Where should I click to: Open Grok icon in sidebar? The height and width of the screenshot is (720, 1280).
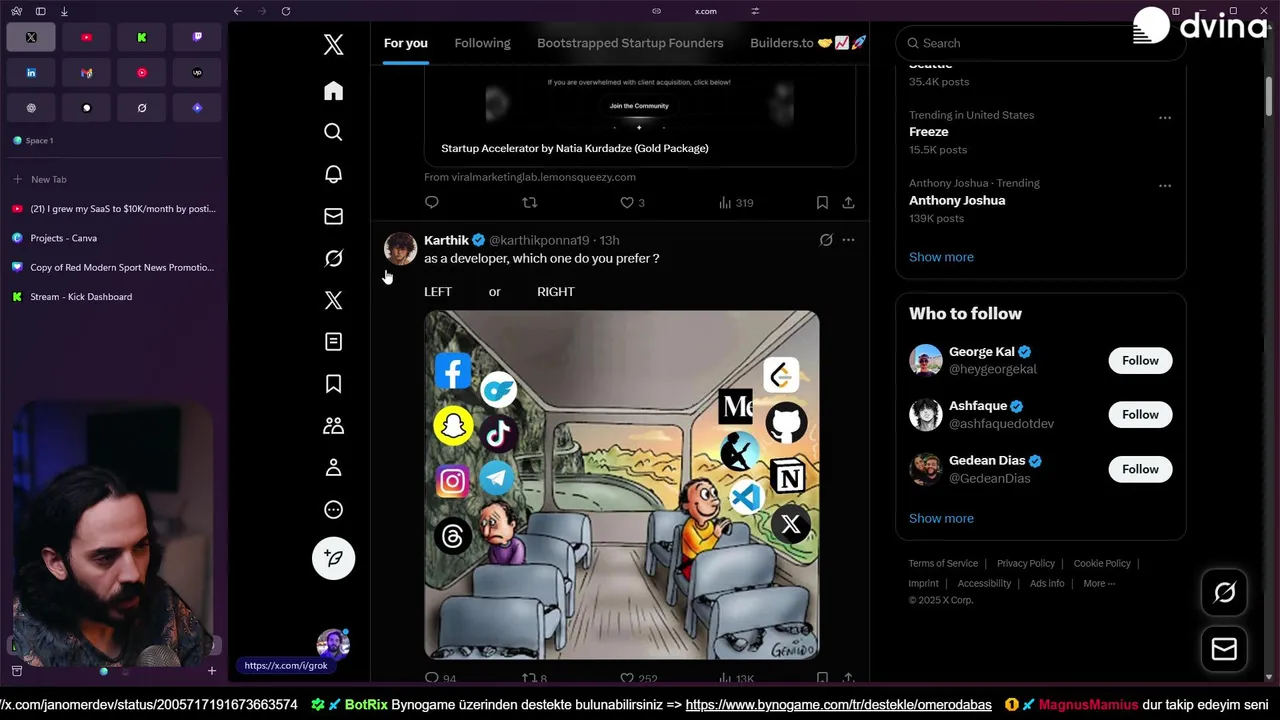[x=334, y=258]
